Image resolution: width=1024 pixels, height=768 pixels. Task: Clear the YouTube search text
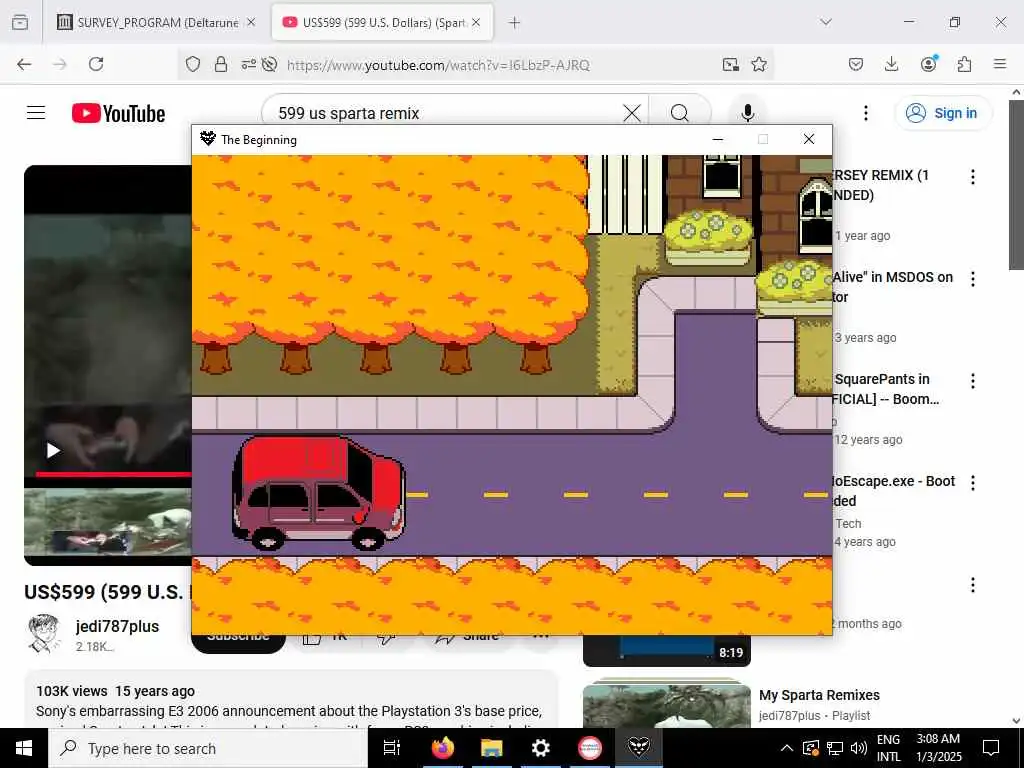coord(632,113)
